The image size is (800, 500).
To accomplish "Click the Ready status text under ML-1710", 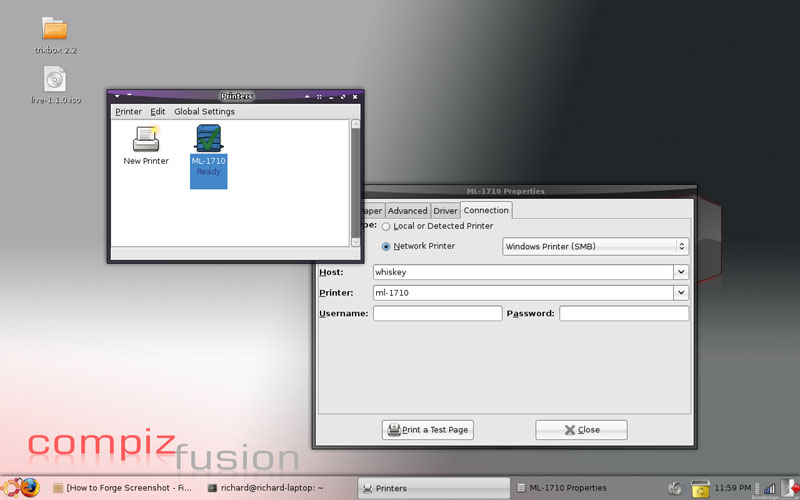I will click(x=209, y=171).
